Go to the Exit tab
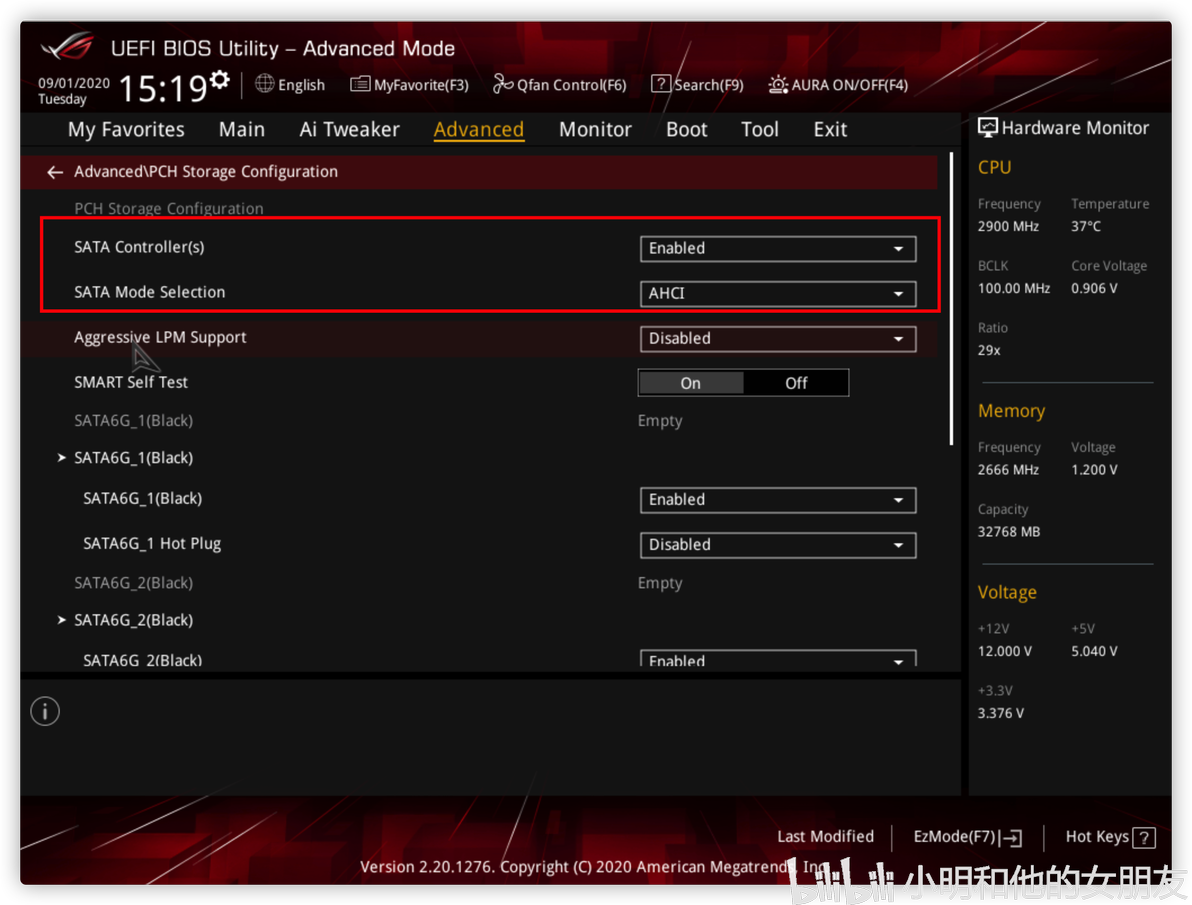 point(830,129)
